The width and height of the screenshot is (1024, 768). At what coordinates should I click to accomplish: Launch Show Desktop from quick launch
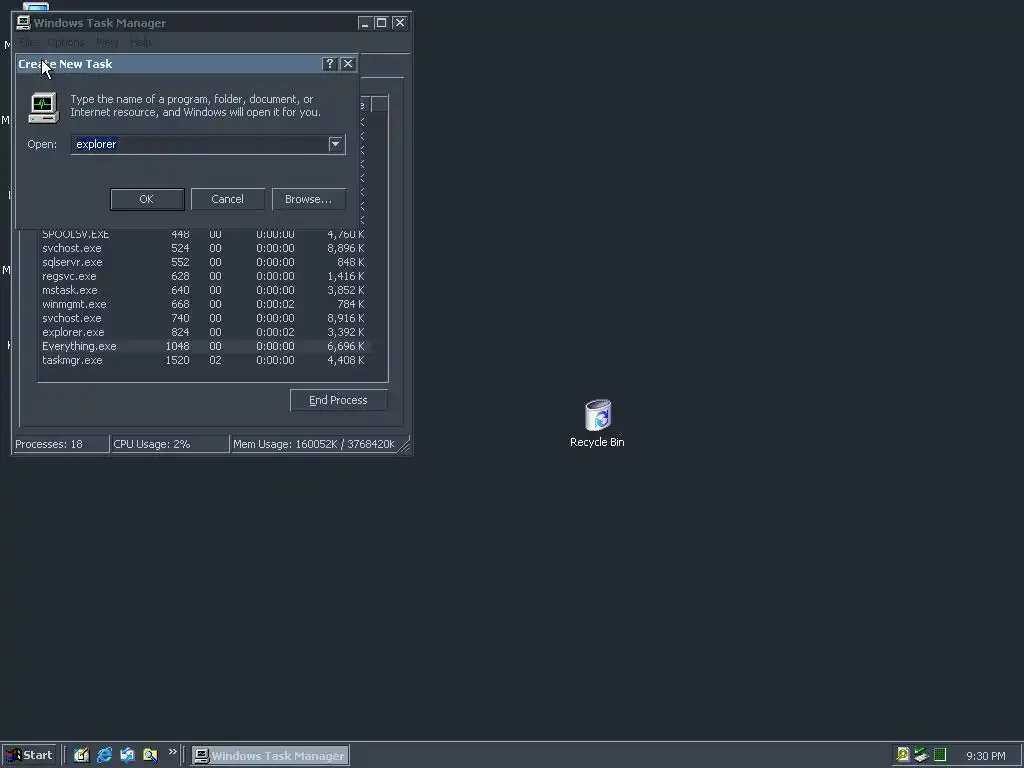pos(81,755)
